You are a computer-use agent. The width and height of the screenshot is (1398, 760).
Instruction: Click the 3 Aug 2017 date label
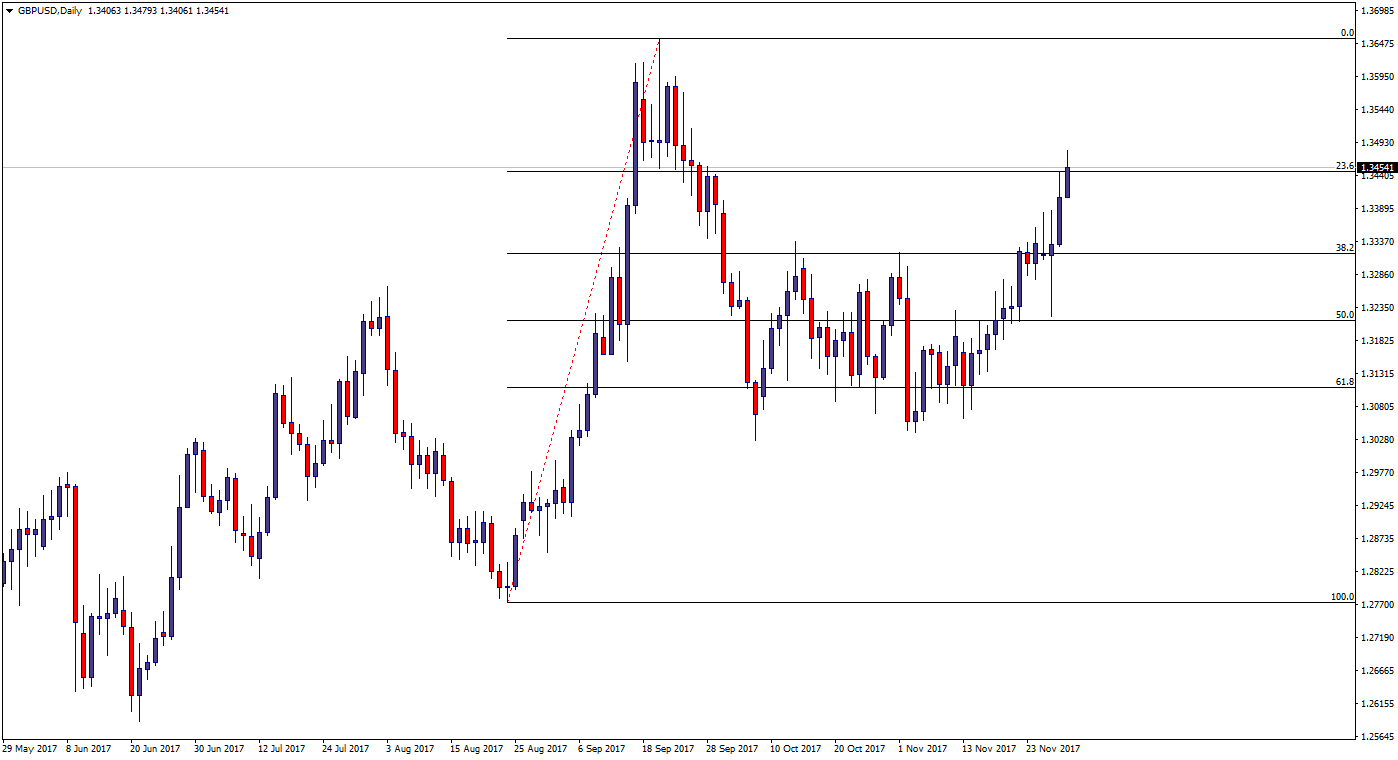pos(409,748)
